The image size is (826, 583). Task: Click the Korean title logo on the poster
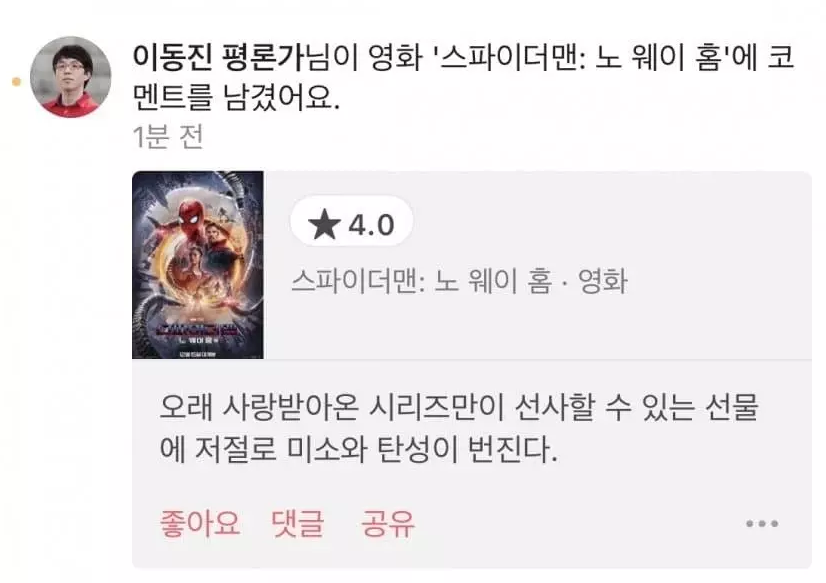(198, 332)
